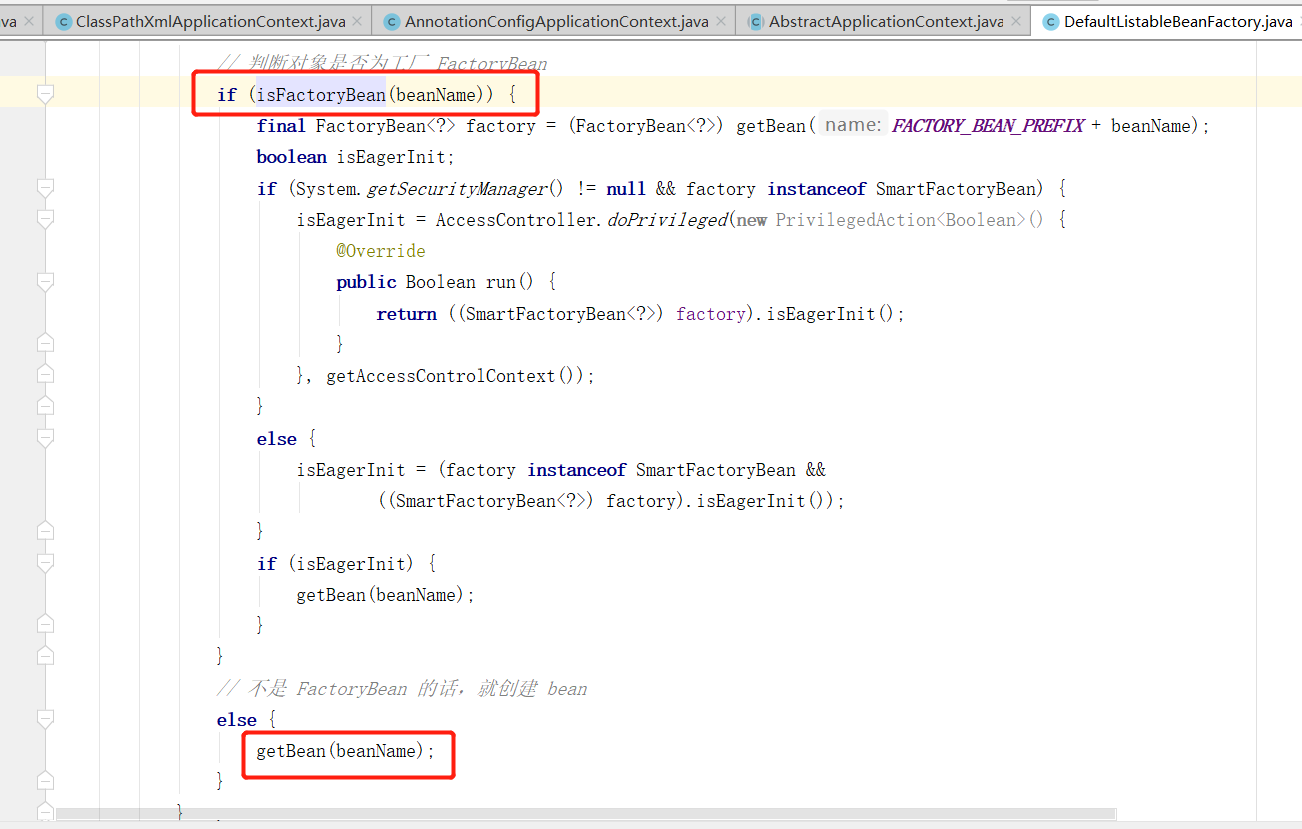Screen dimensions: 1302x829
Task: Click the horizontal scrollbar at editor bottom
Action: pos(586,814)
